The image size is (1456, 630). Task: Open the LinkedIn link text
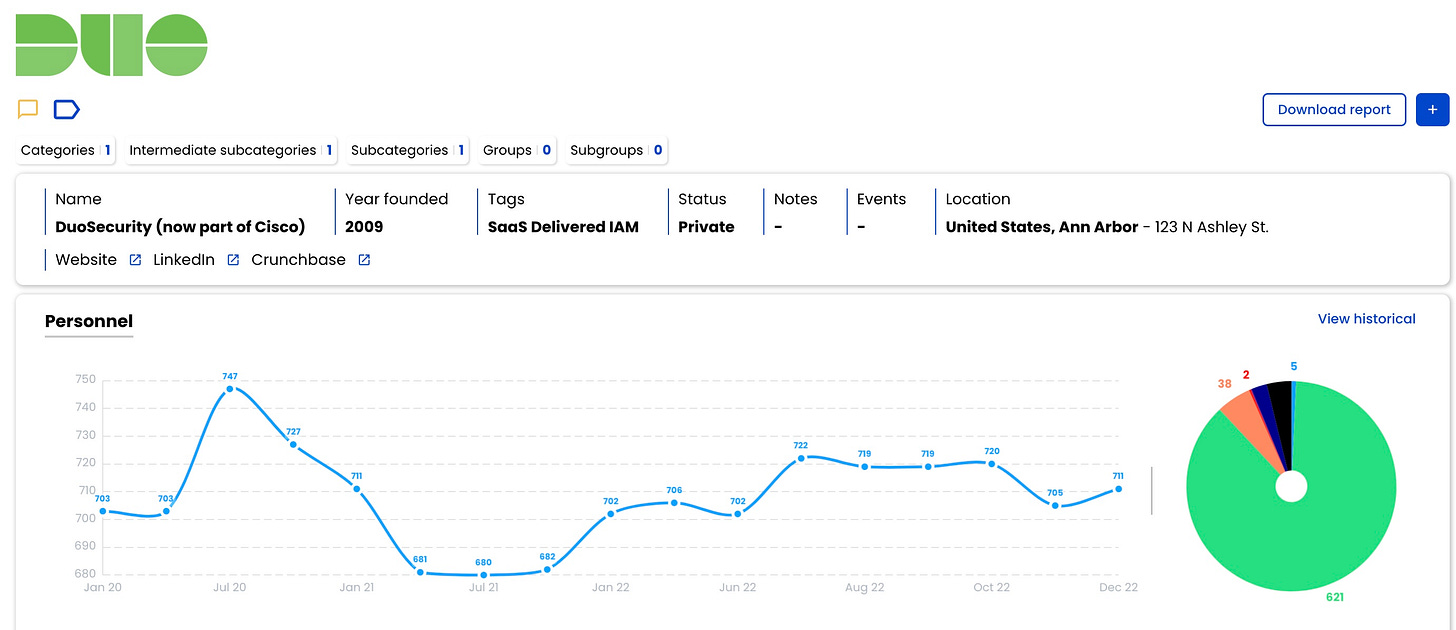(184, 260)
